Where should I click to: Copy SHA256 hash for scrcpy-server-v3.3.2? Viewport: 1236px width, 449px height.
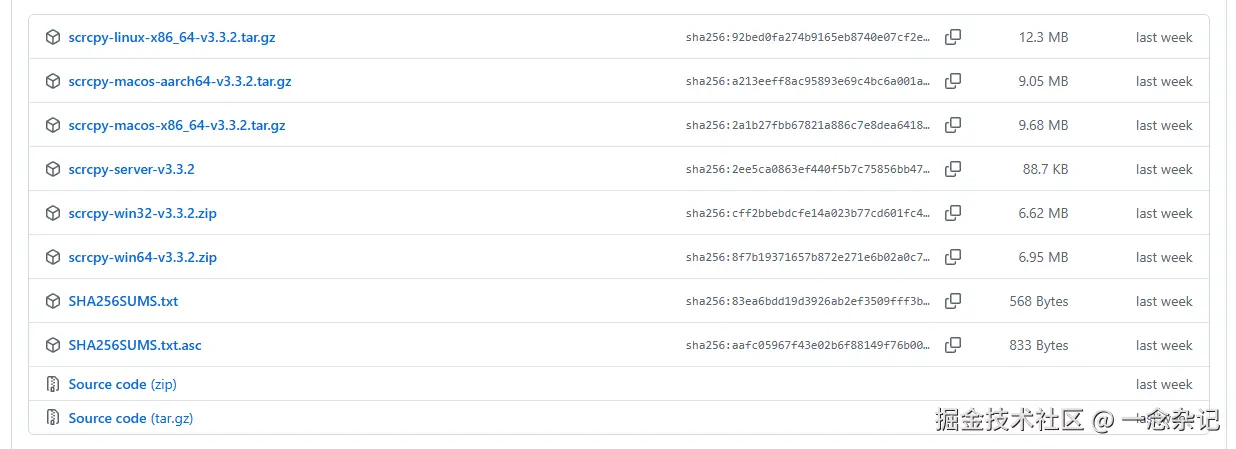(953, 169)
